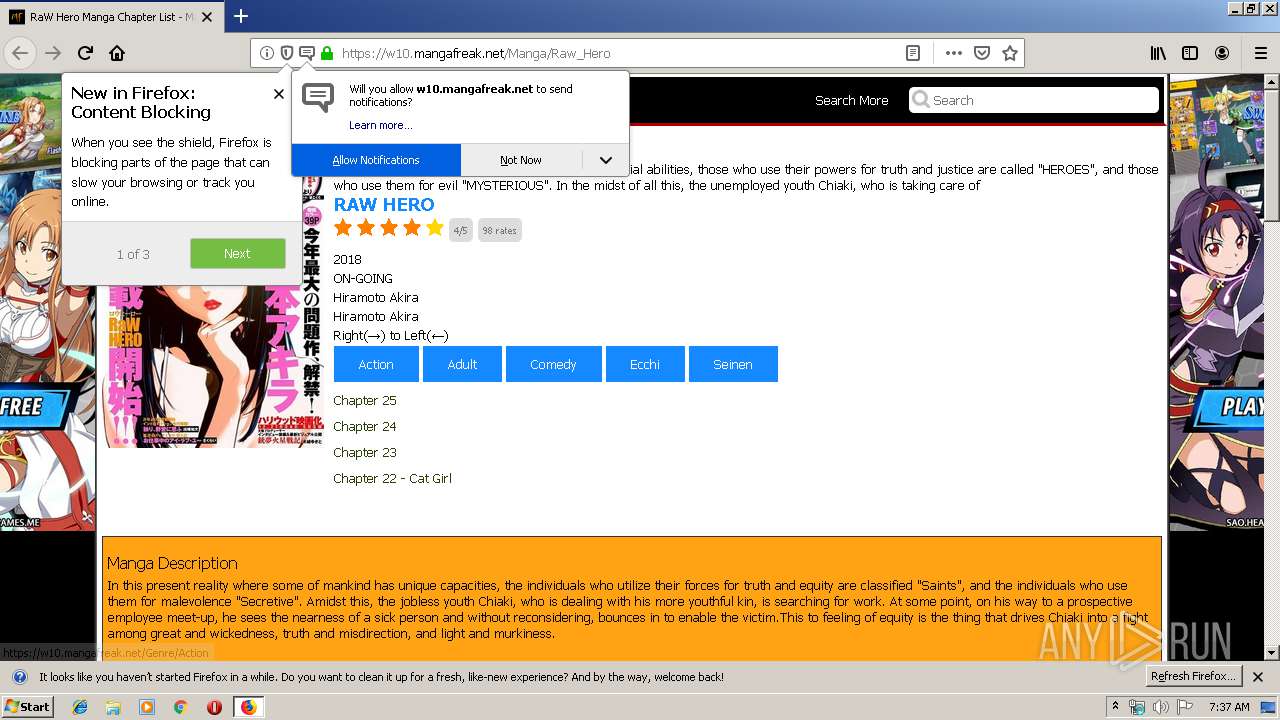Click the URL address field
Screen dimensions: 1280x720
click(618, 53)
